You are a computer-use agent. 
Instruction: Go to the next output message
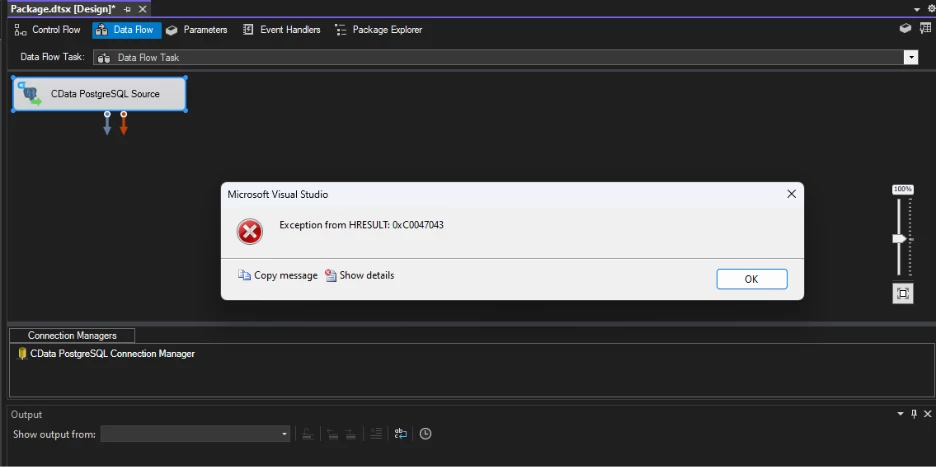(x=351, y=434)
